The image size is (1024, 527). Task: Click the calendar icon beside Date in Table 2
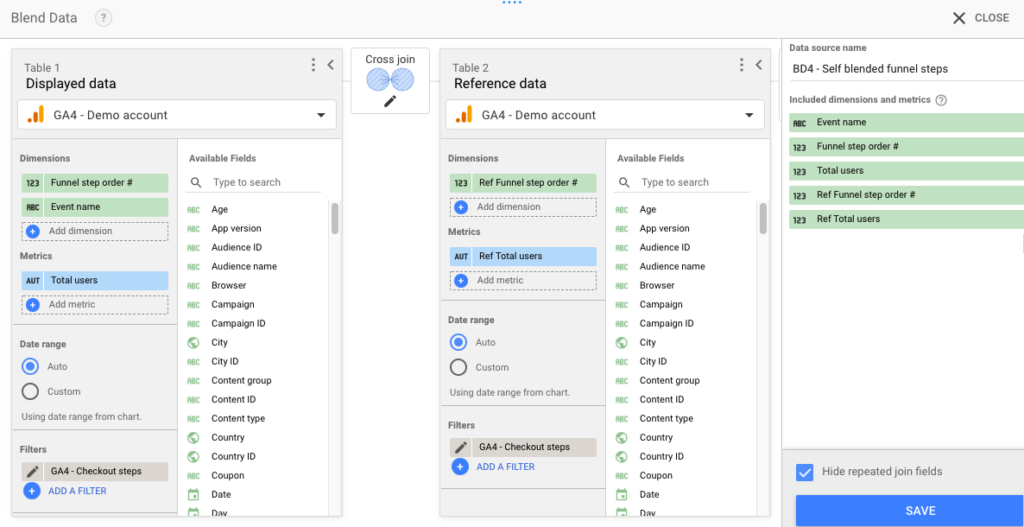622,494
